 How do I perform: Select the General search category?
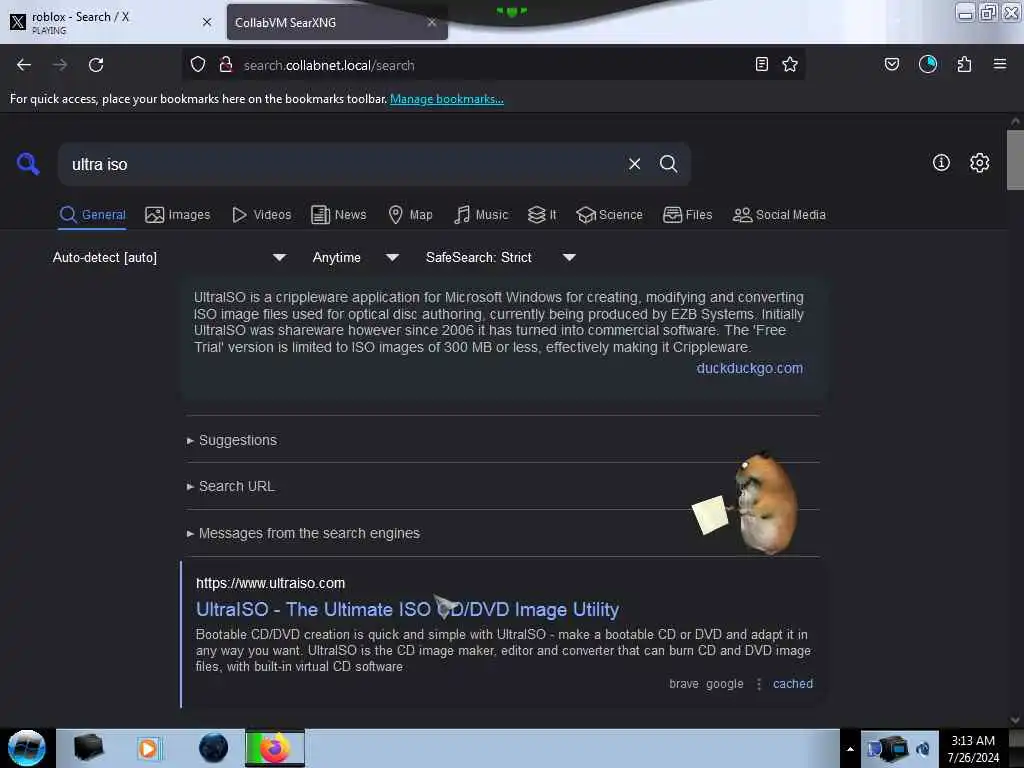point(93,215)
